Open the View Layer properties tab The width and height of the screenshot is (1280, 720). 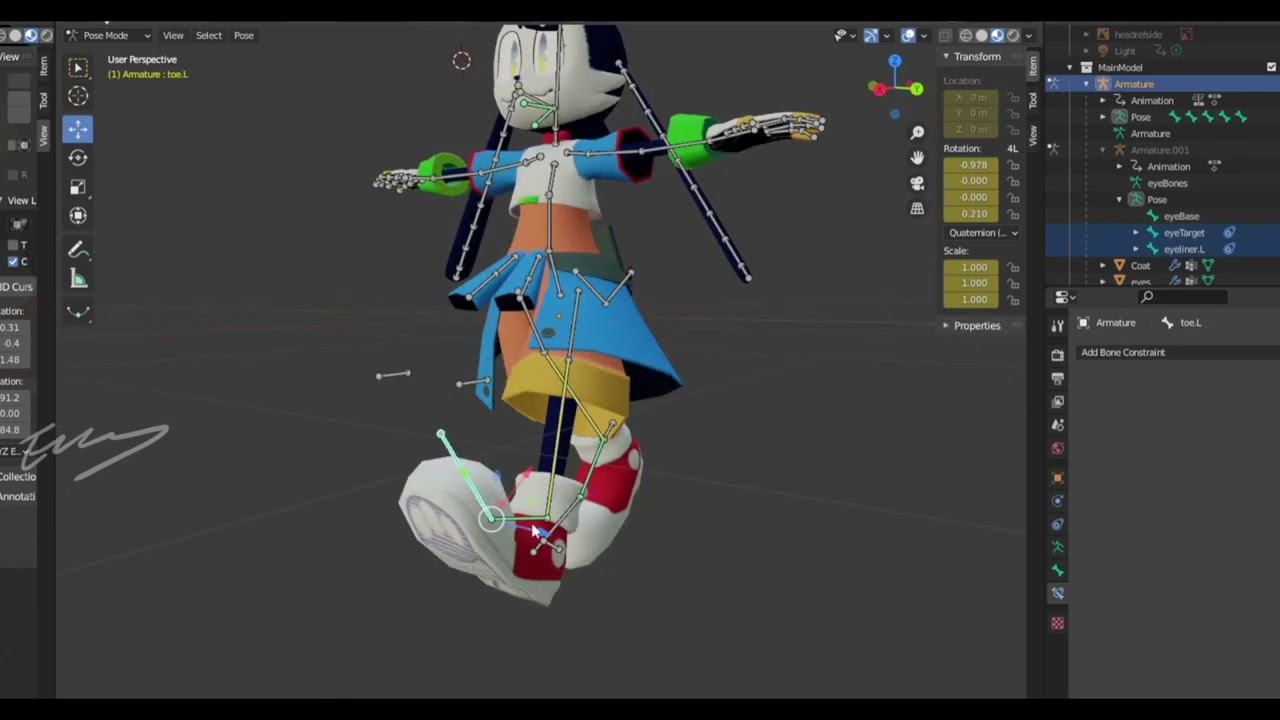pyautogui.click(x=1057, y=402)
